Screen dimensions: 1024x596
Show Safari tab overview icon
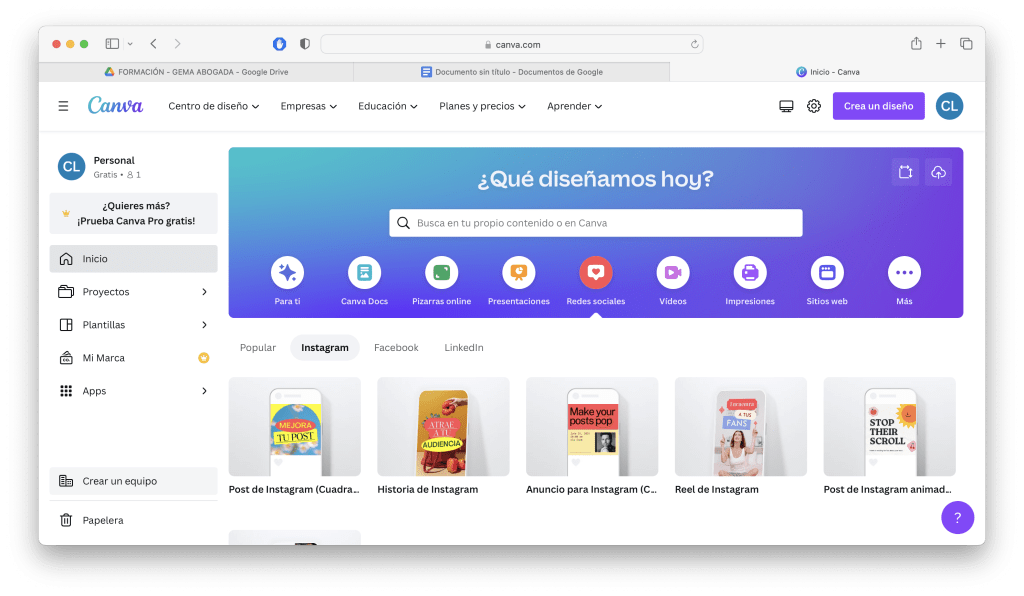(x=966, y=44)
